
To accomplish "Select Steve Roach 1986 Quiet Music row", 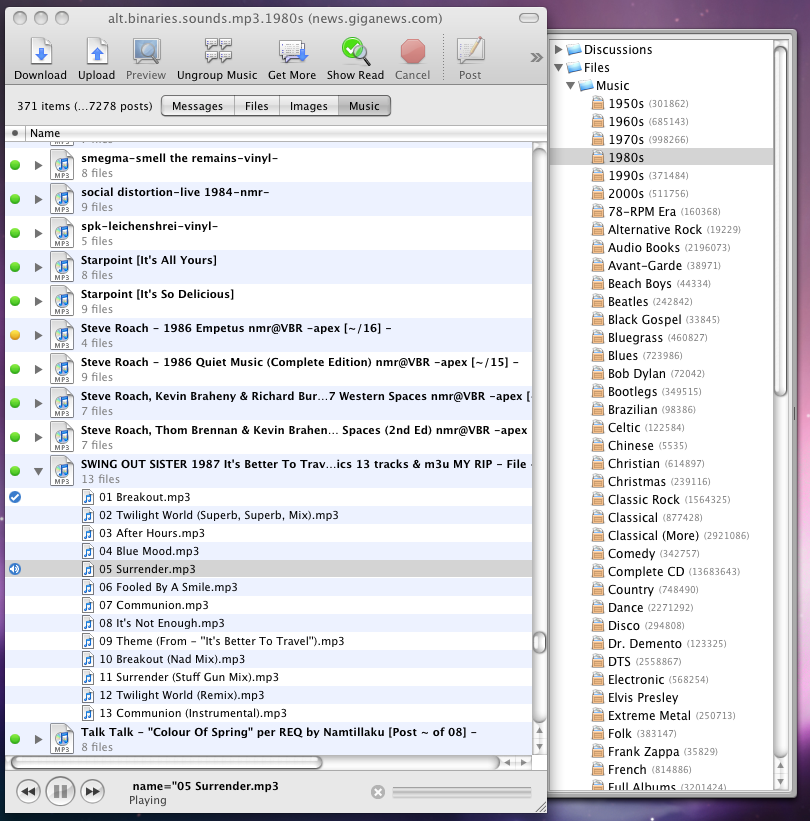I will point(269,369).
